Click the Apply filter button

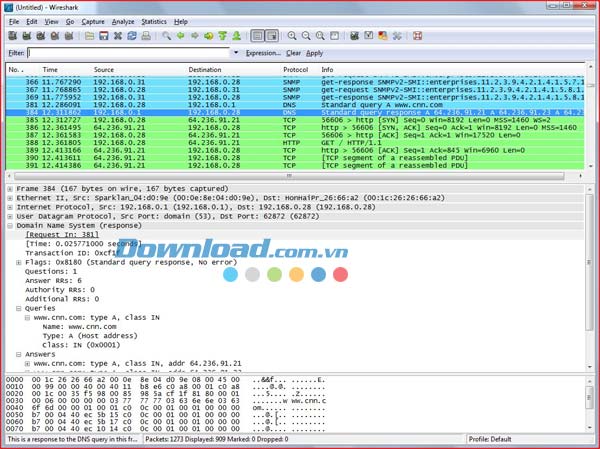click(315, 53)
